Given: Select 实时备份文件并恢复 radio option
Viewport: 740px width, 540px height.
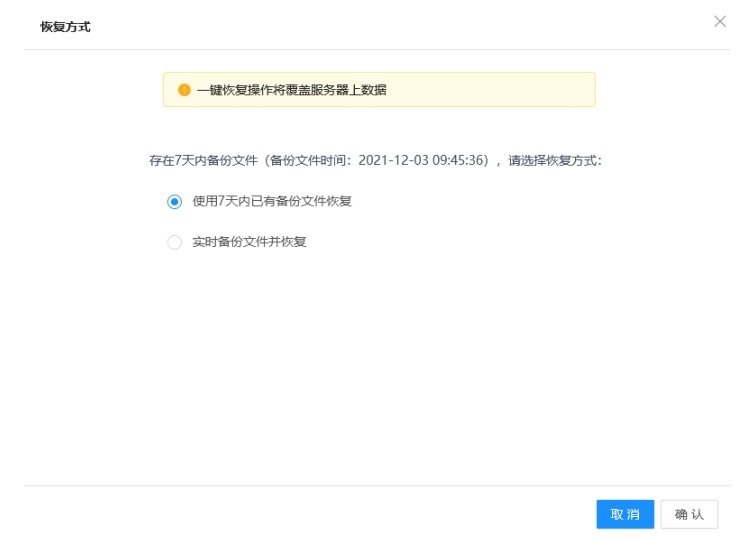Looking at the screenshot, I should (x=175, y=242).
